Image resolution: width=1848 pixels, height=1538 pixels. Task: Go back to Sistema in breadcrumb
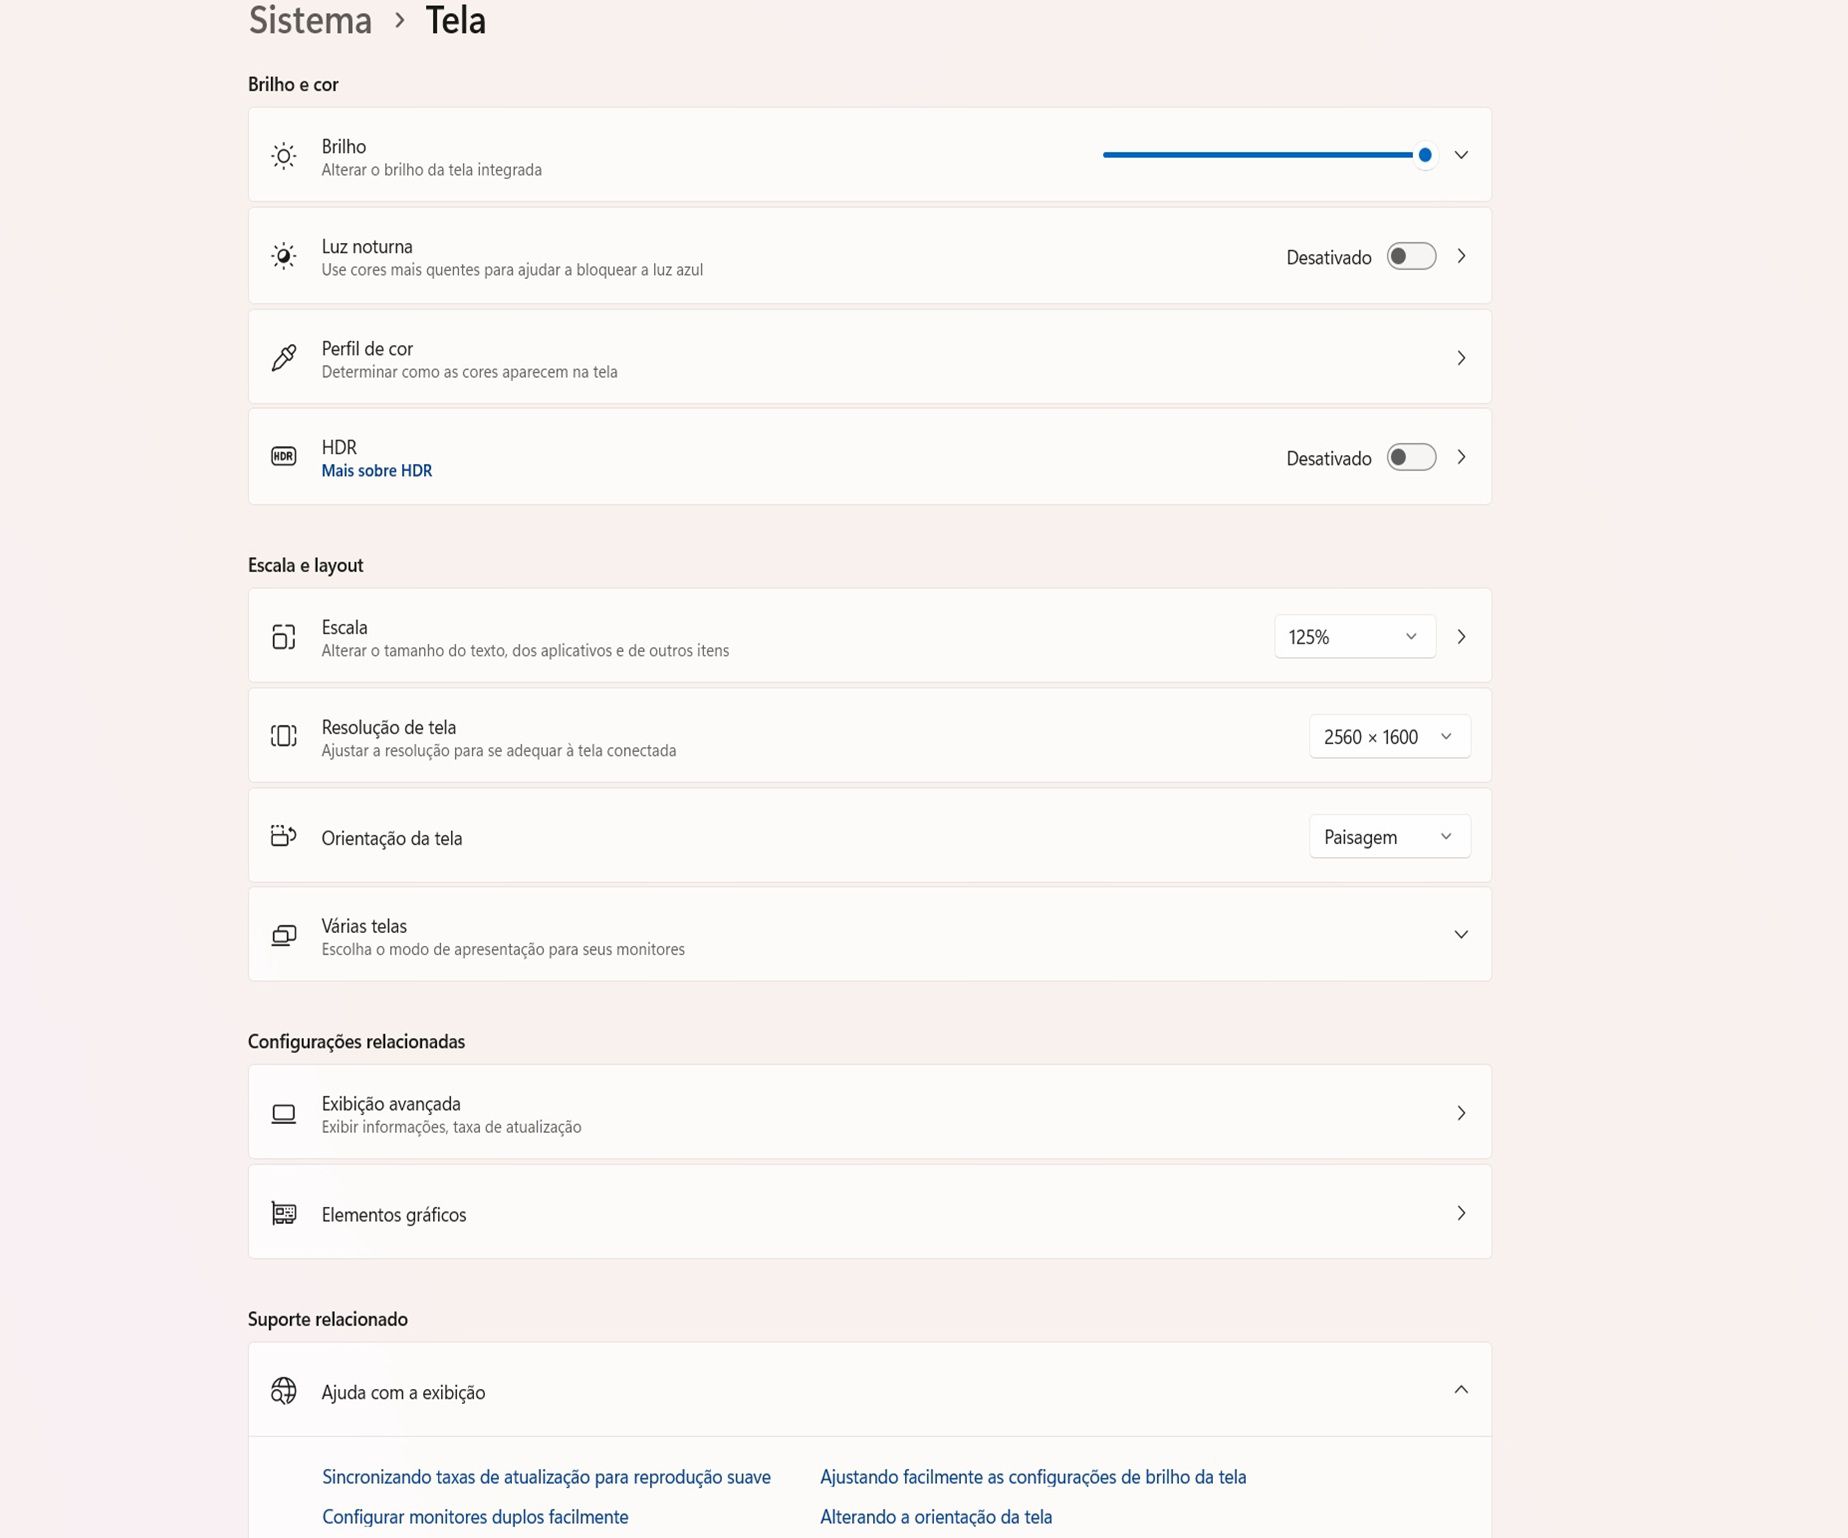click(310, 21)
